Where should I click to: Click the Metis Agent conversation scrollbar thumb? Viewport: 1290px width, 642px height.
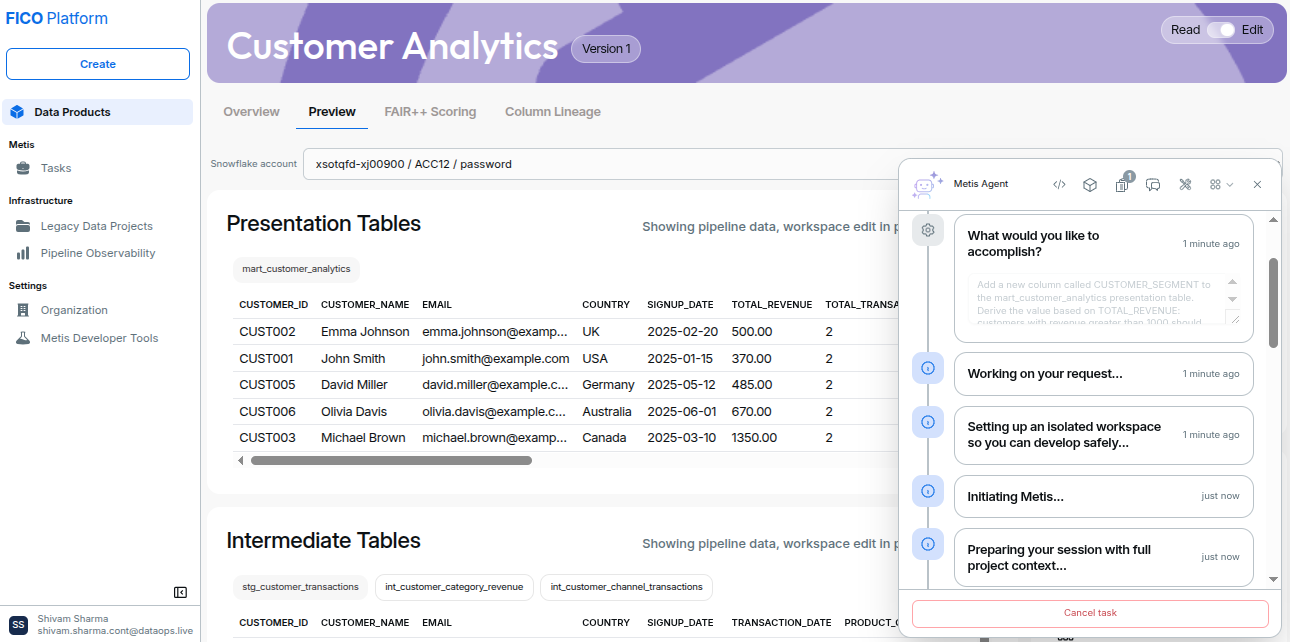(1273, 303)
